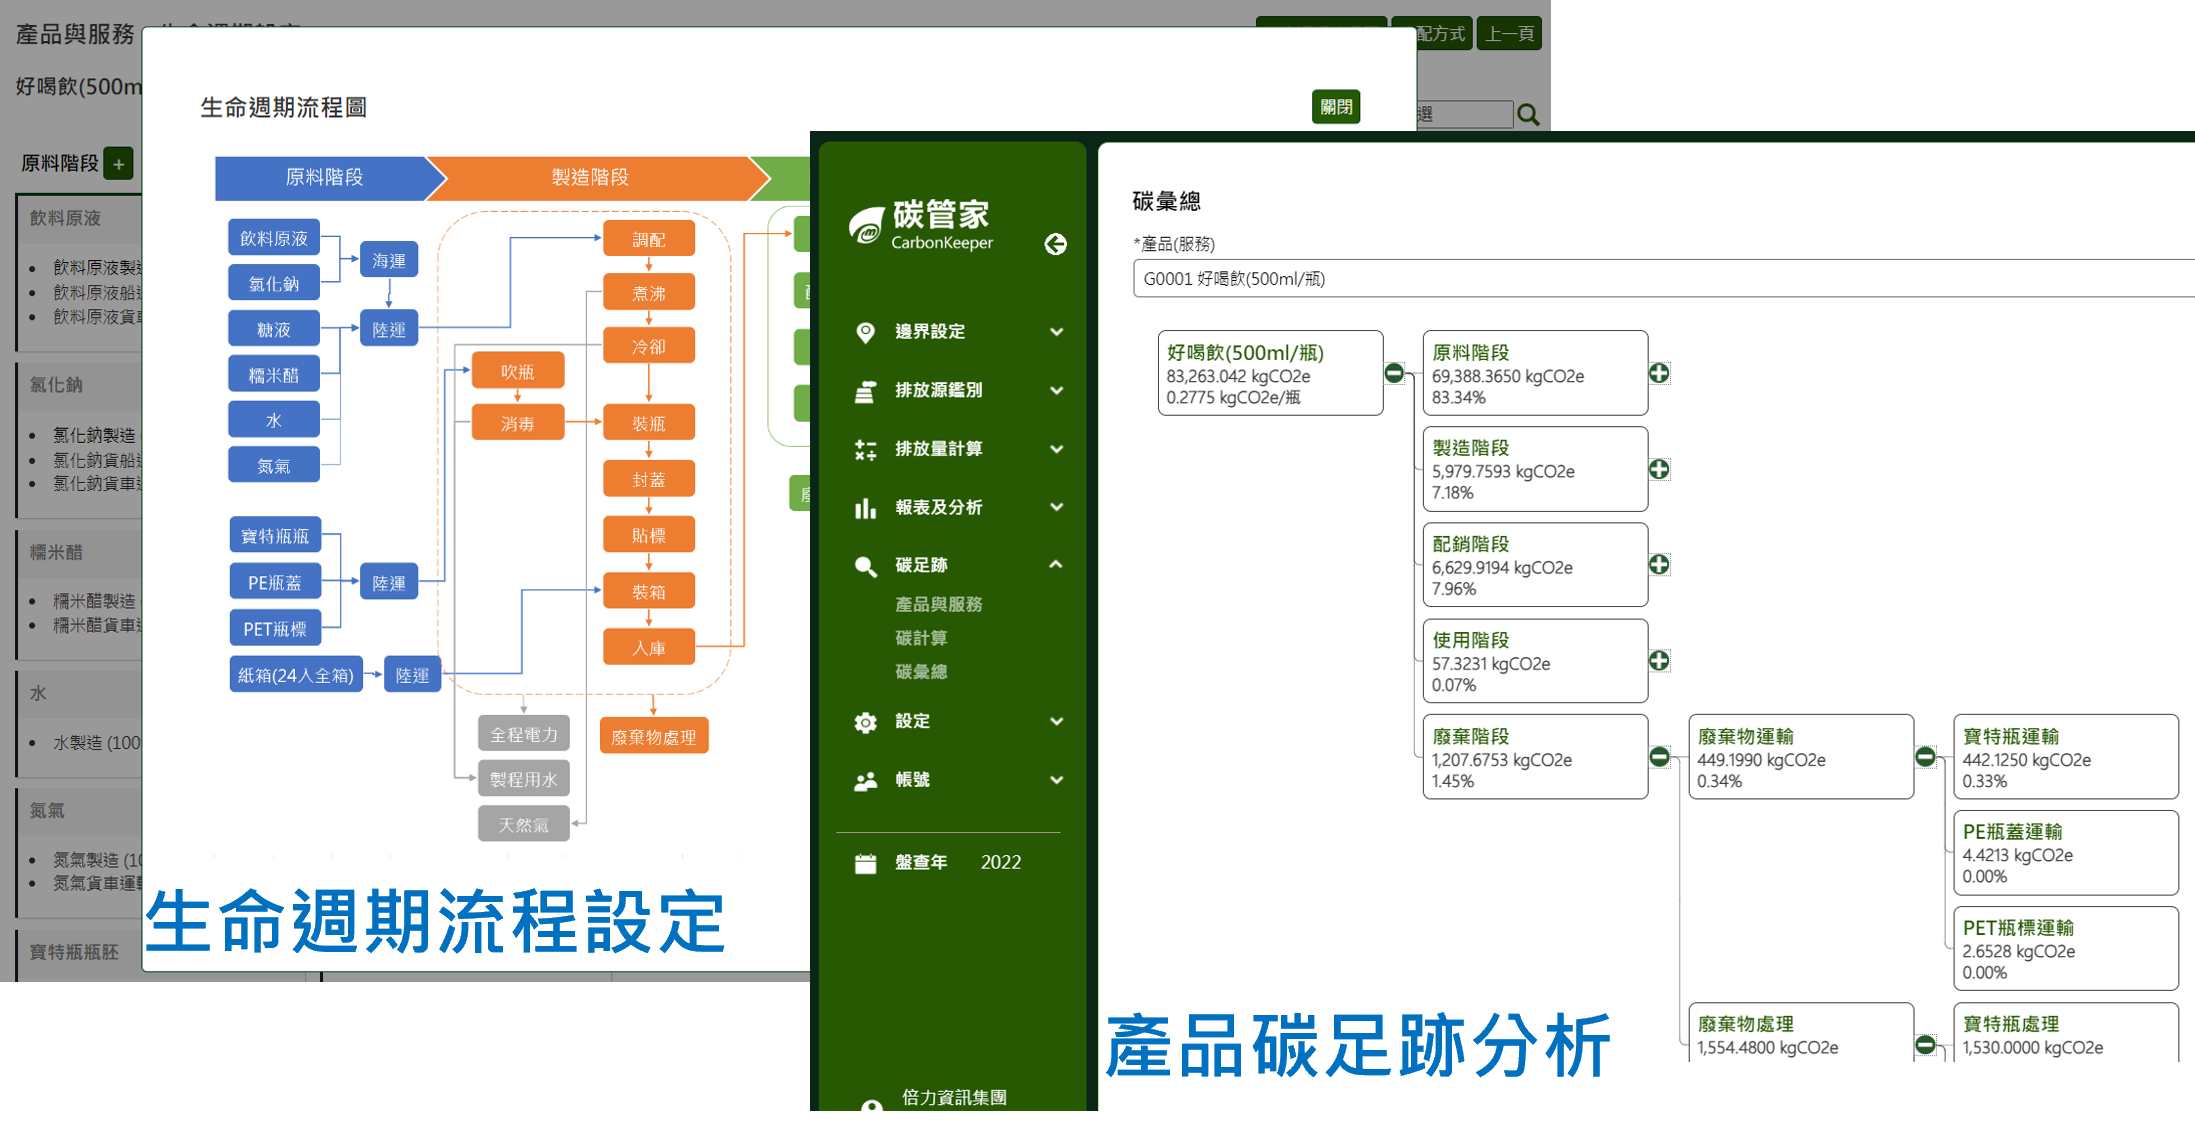2195x1135 pixels.
Task: Select 報表及分析 in sidebar
Action: coord(938,507)
